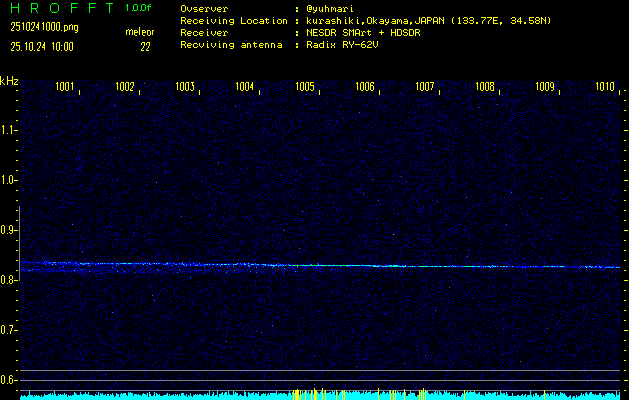Screen dimensions: 629x400
Task: Select the 1.0.0f version label
Action: [139, 9]
